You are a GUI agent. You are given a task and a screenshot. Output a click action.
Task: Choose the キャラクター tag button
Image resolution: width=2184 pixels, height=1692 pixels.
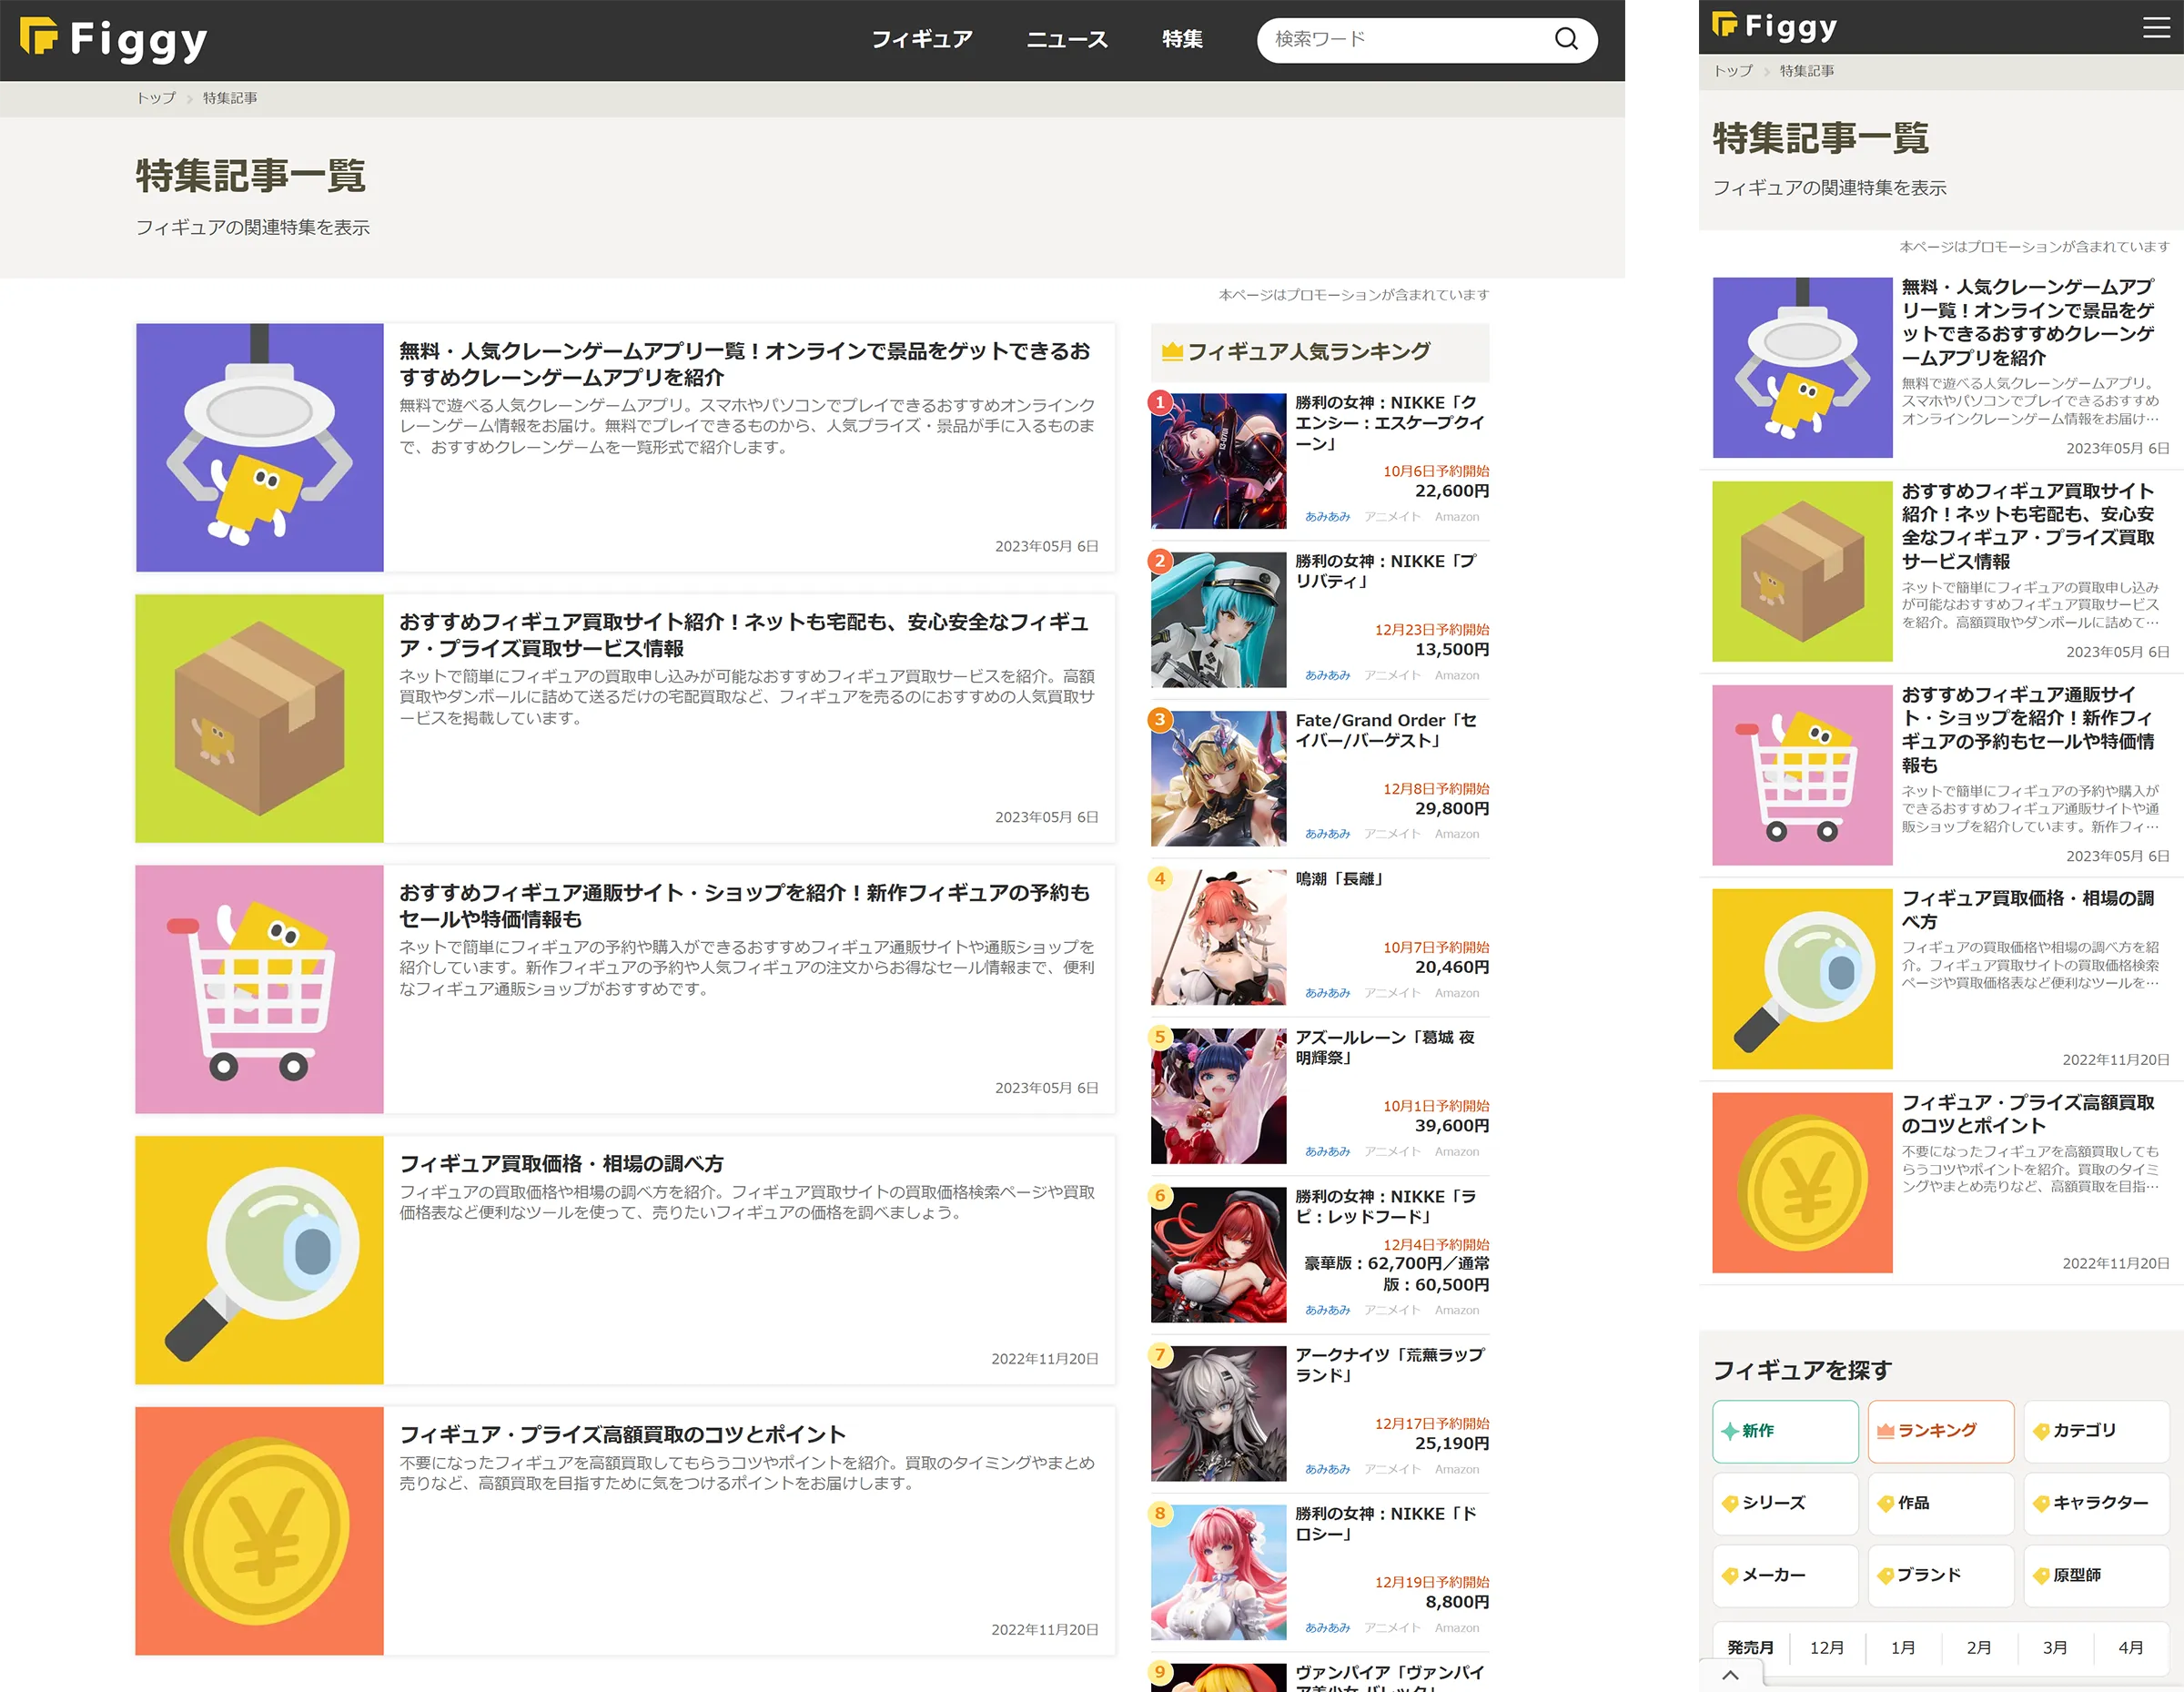click(2096, 1503)
